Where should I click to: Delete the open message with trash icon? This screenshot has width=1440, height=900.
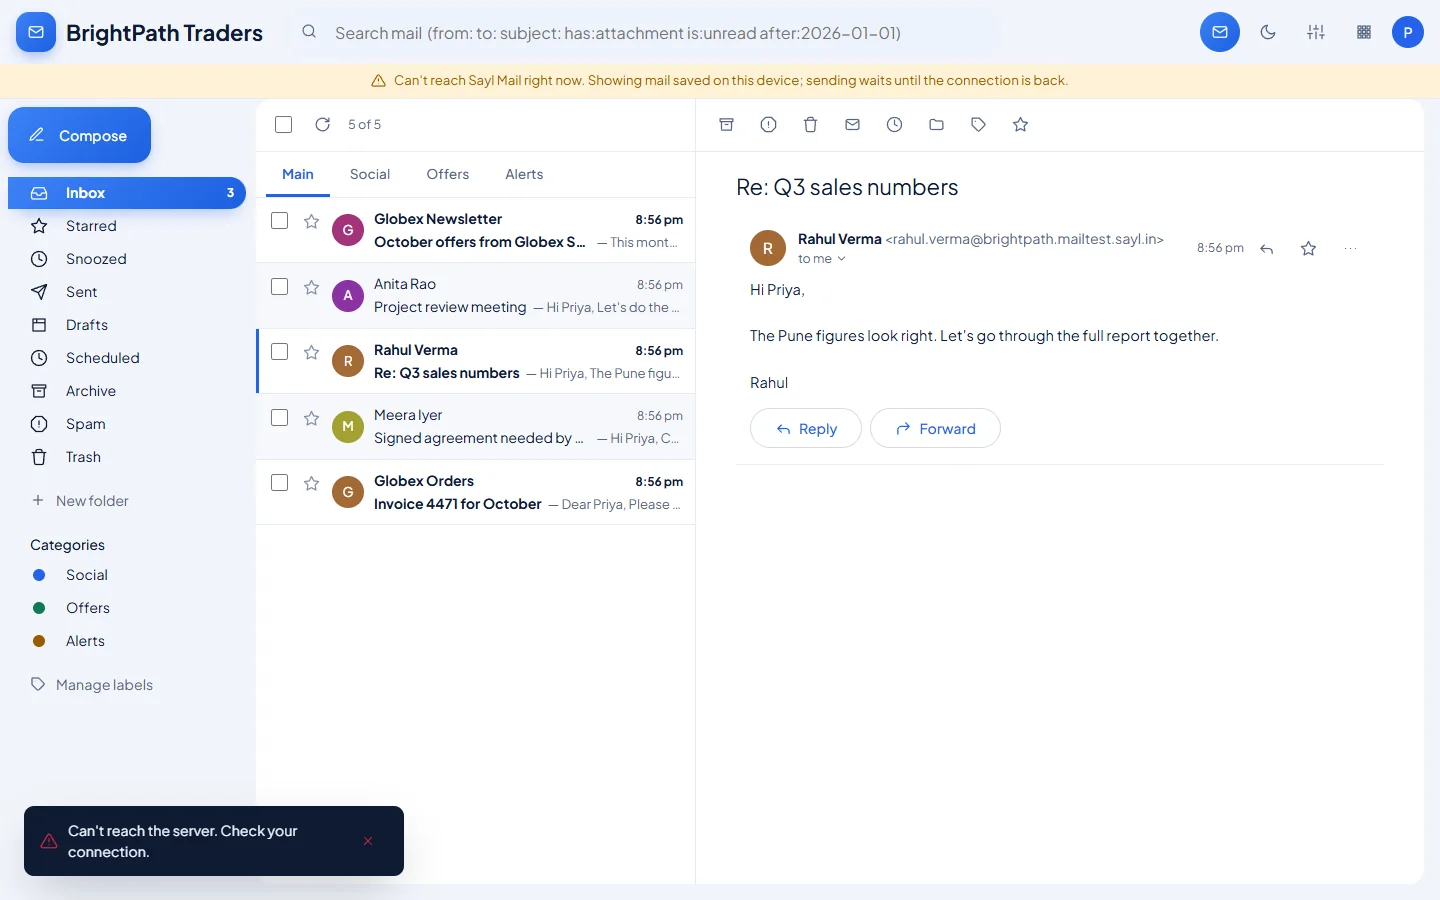(x=811, y=125)
